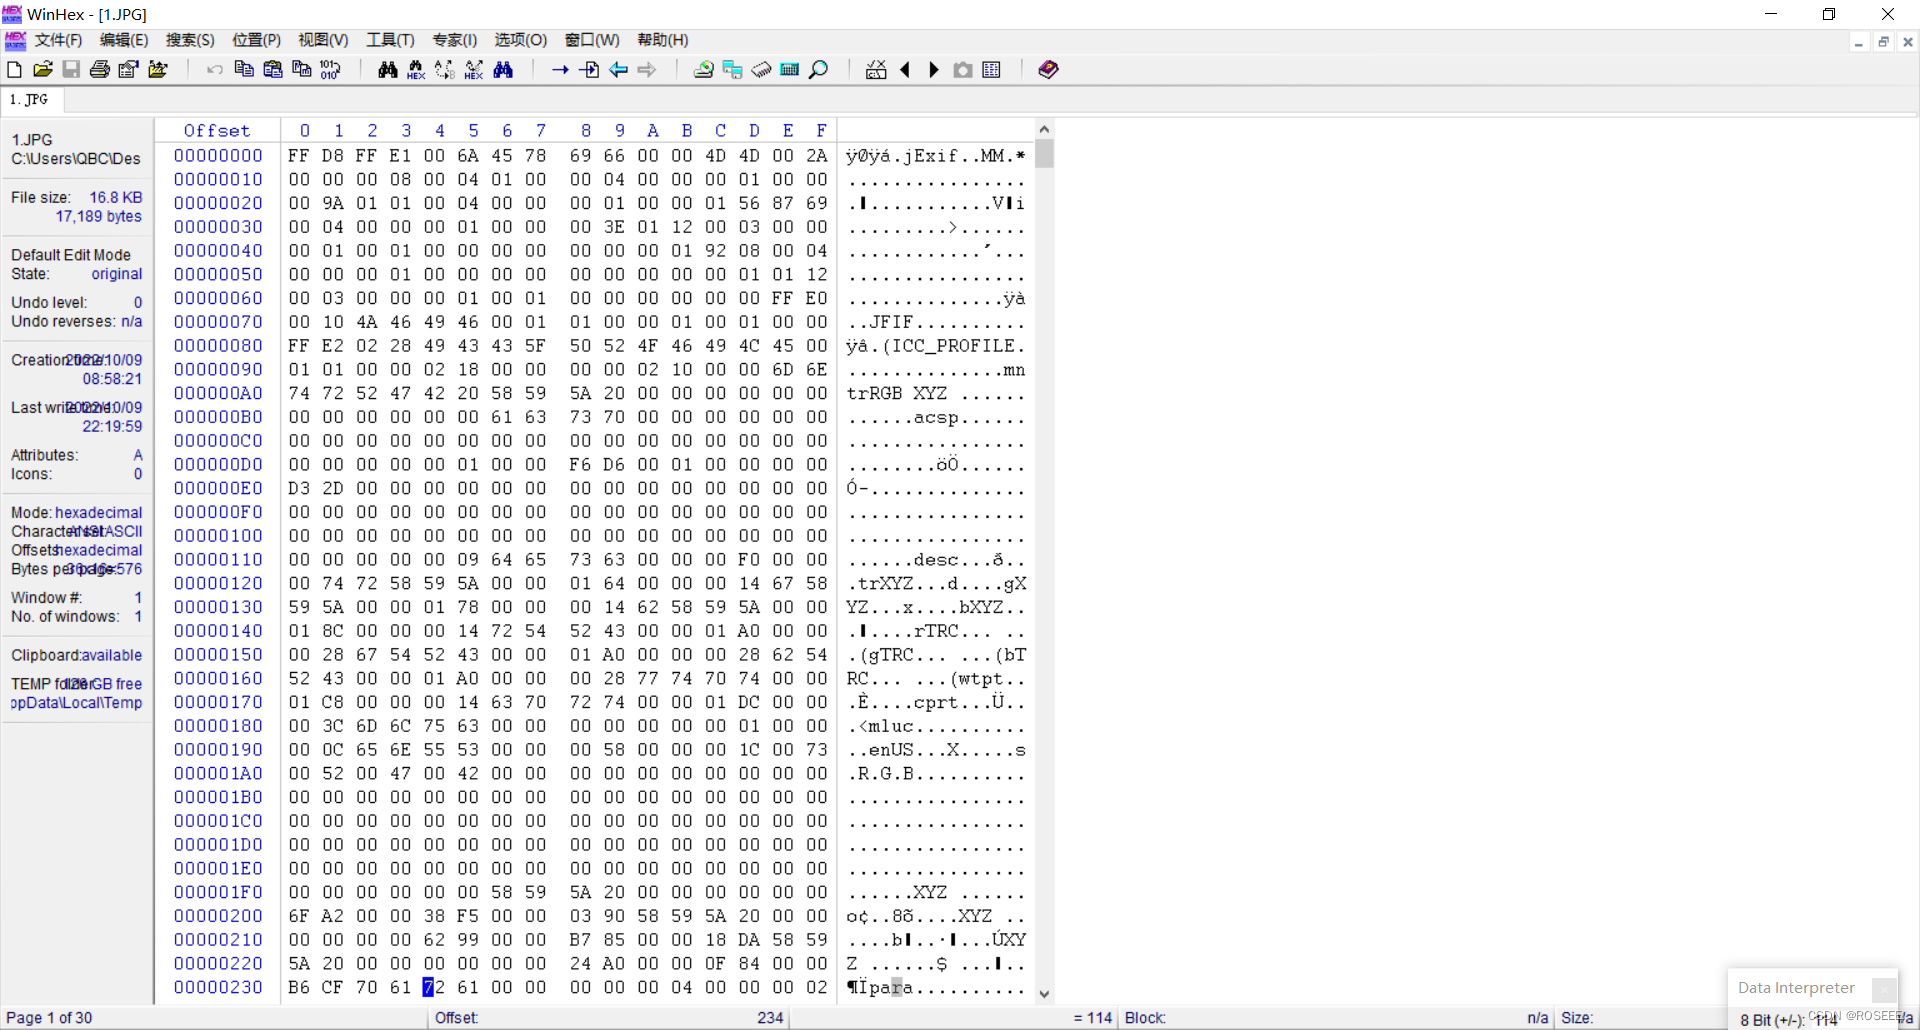1920x1030 pixels.
Task: Minimize the inner document window
Action: pos(1858,42)
